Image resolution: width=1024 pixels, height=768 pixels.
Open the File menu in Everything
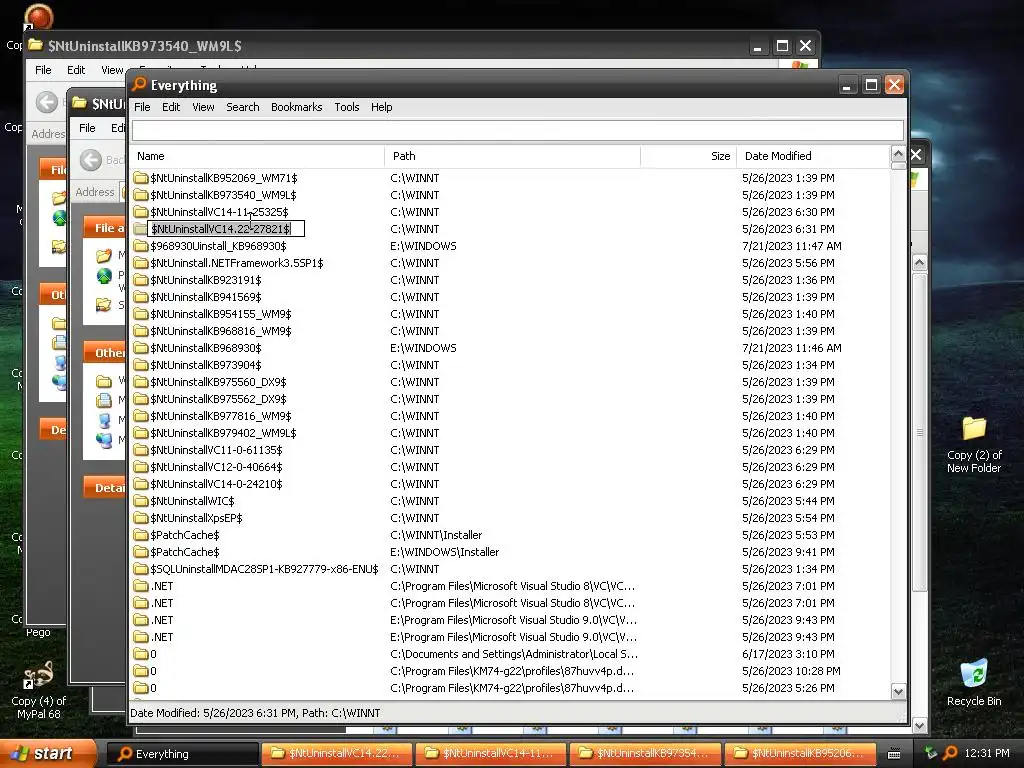pos(142,107)
